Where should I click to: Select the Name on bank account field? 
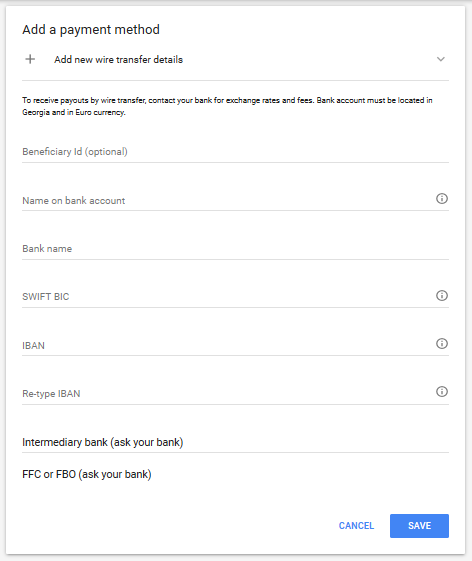click(228, 200)
